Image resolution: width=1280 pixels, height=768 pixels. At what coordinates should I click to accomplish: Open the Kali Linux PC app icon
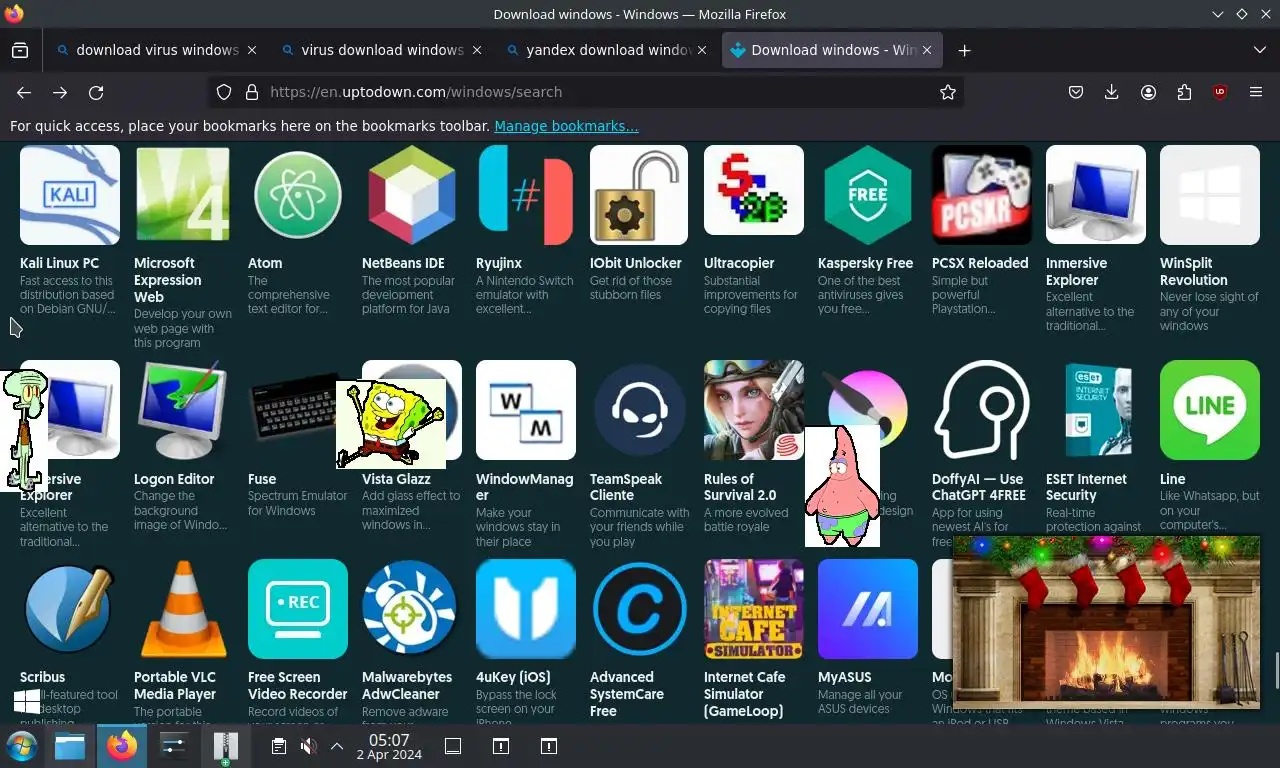tap(70, 195)
